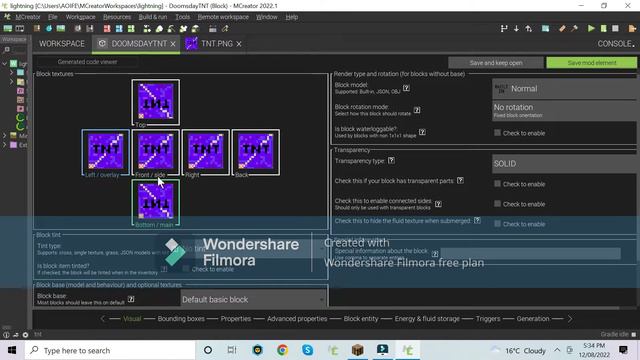Click the Windows Start button

coord(12,350)
